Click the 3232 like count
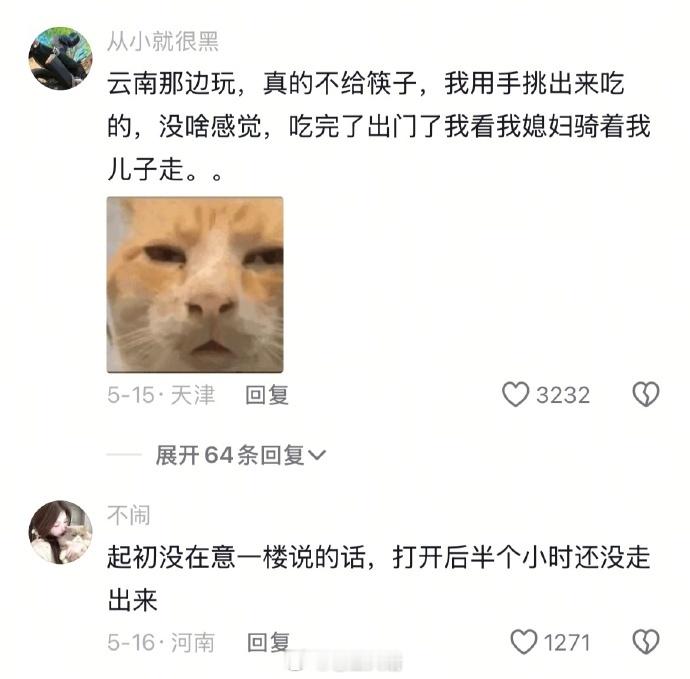The image size is (690, 679). pyautogui.click(x=563, y=395)
